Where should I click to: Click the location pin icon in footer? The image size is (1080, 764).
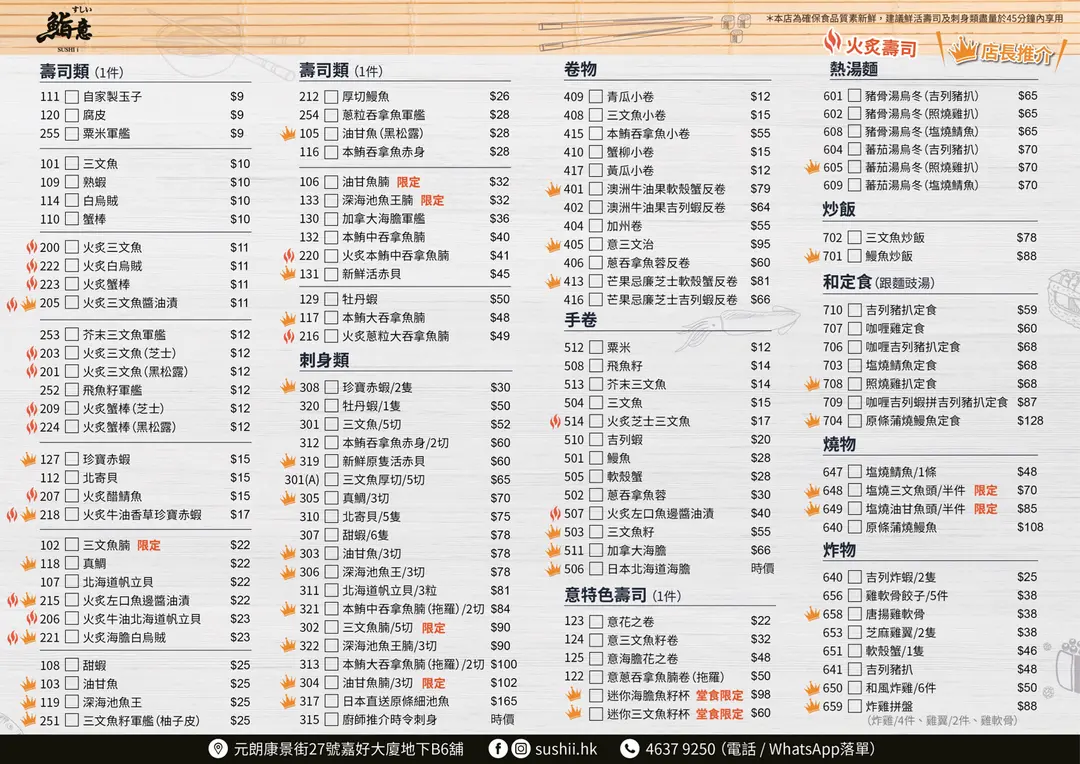click(x=218, y=749)
